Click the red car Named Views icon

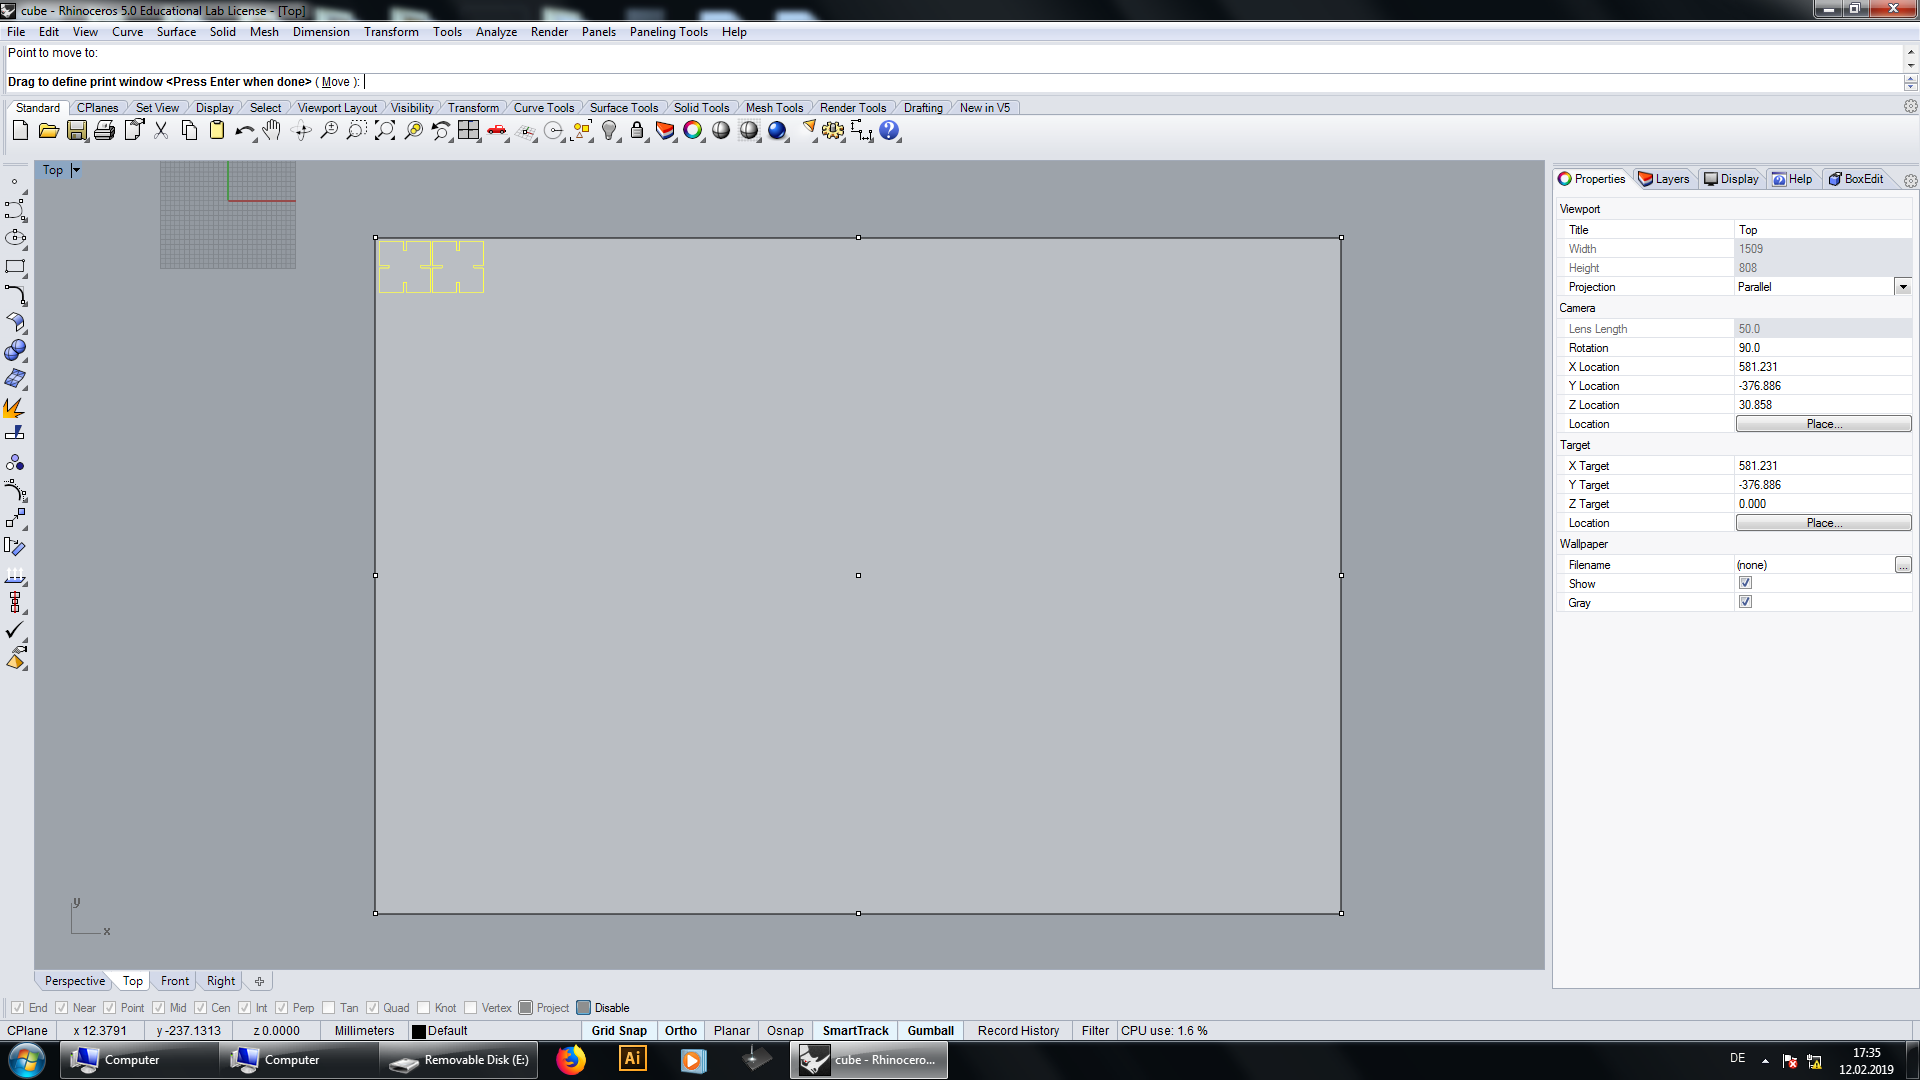[497, 131]
